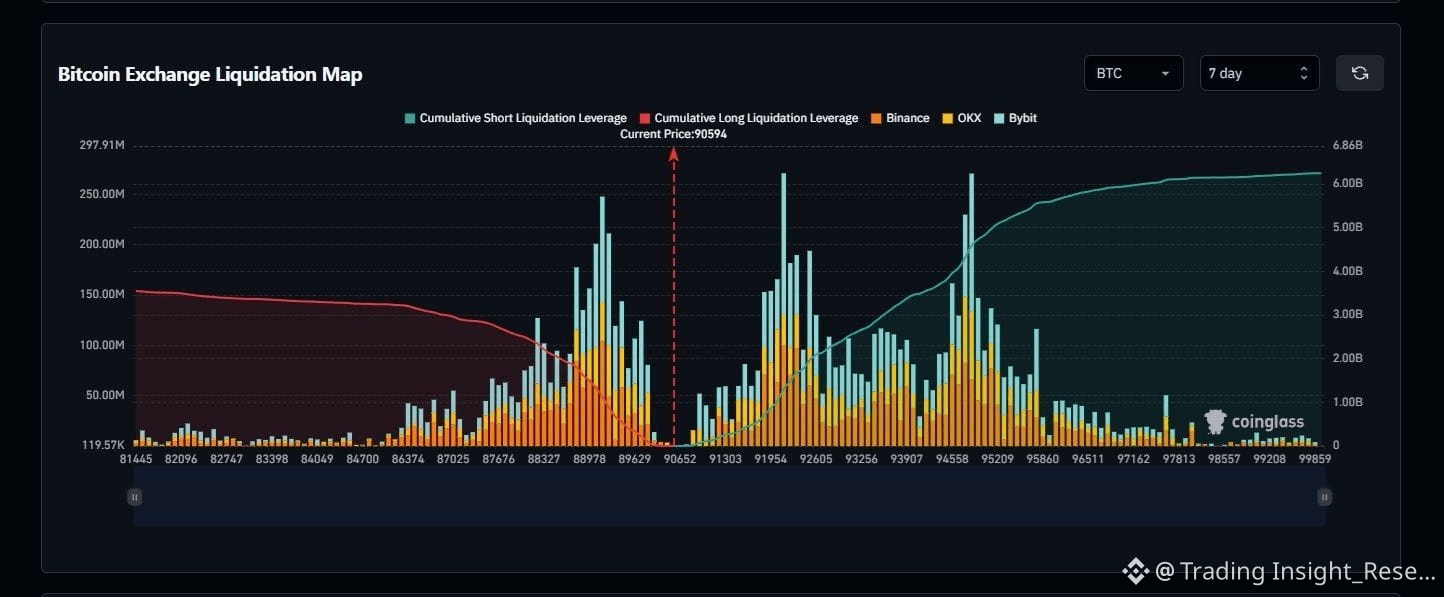The height and width of the screenshot is (597, 1444).
Task: Toggle the OKX legend entry
Action: [x=961, y=118]
